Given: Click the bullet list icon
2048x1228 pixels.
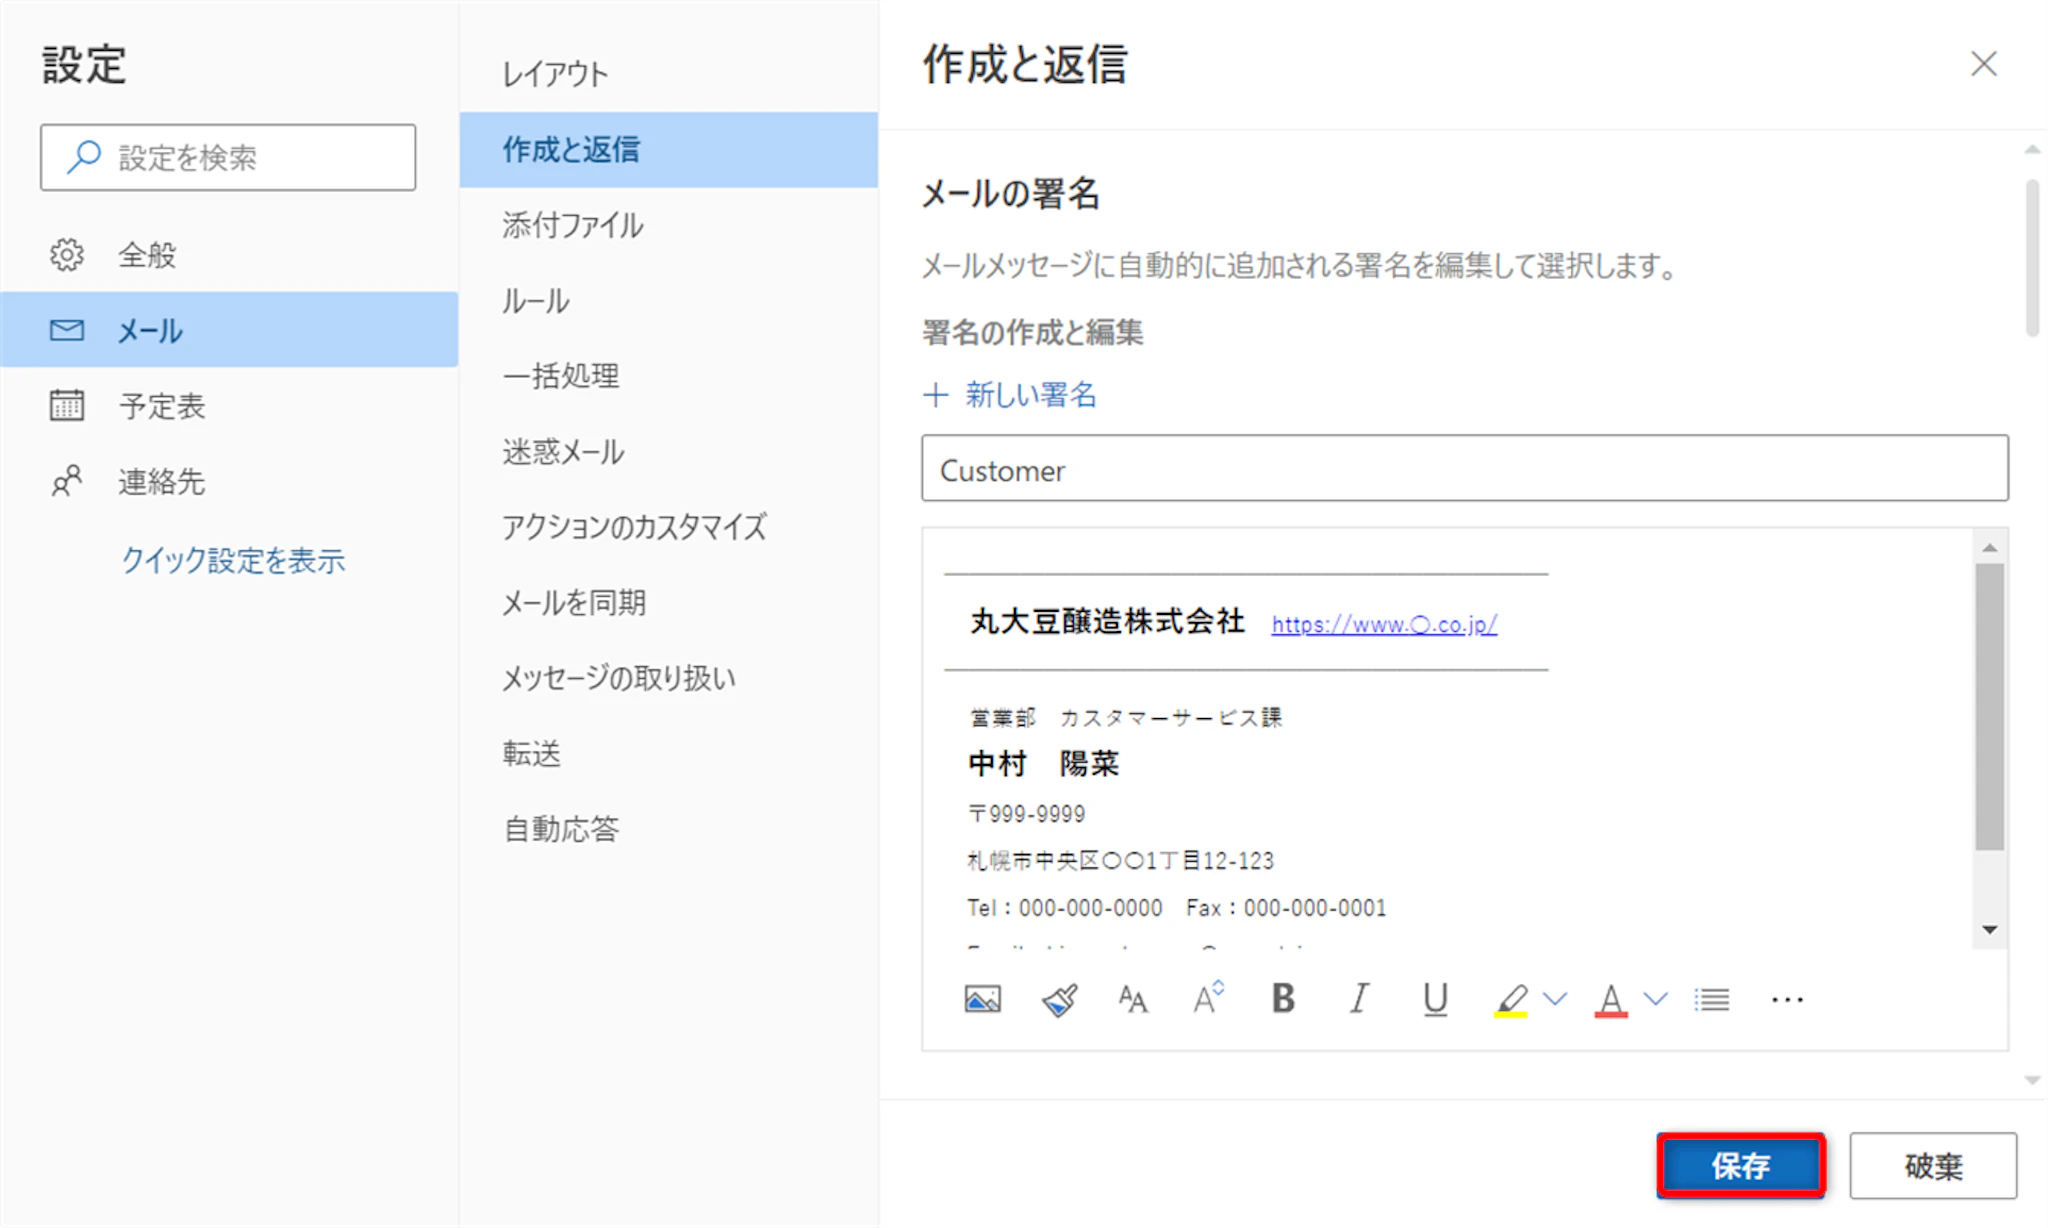Looking at the screenshot, I should pos(1712,999).
